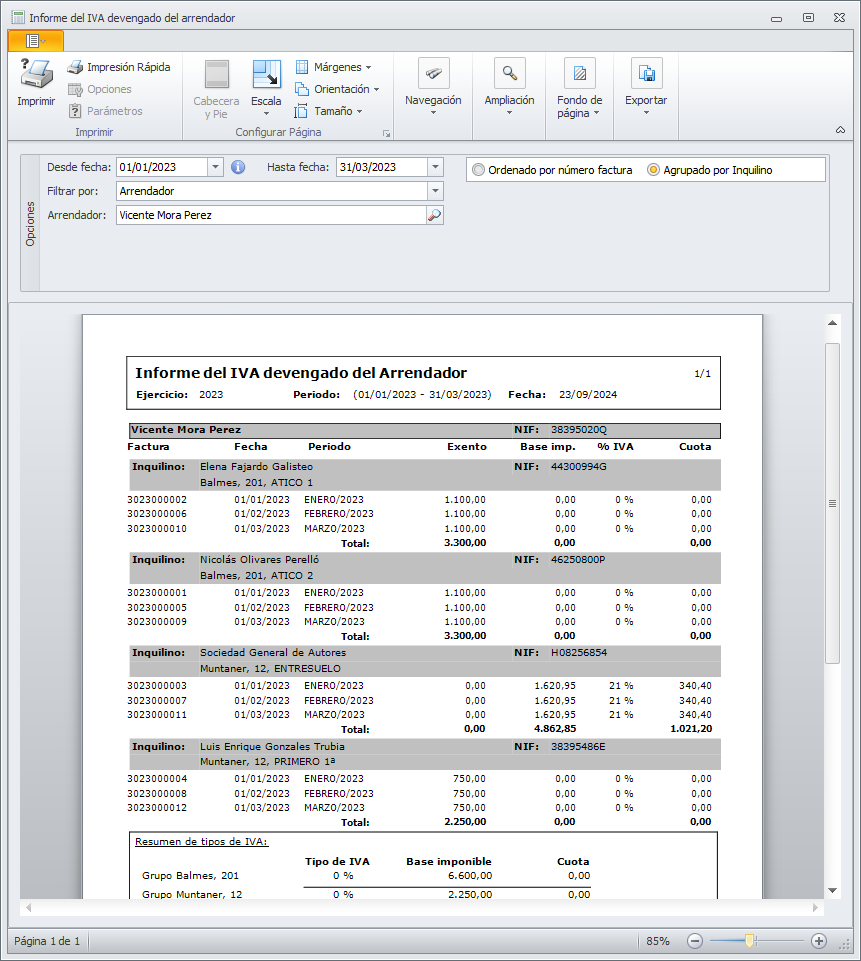Expand the Hasta fecha date picker
The image size is (861, 961).
point(435,167)
